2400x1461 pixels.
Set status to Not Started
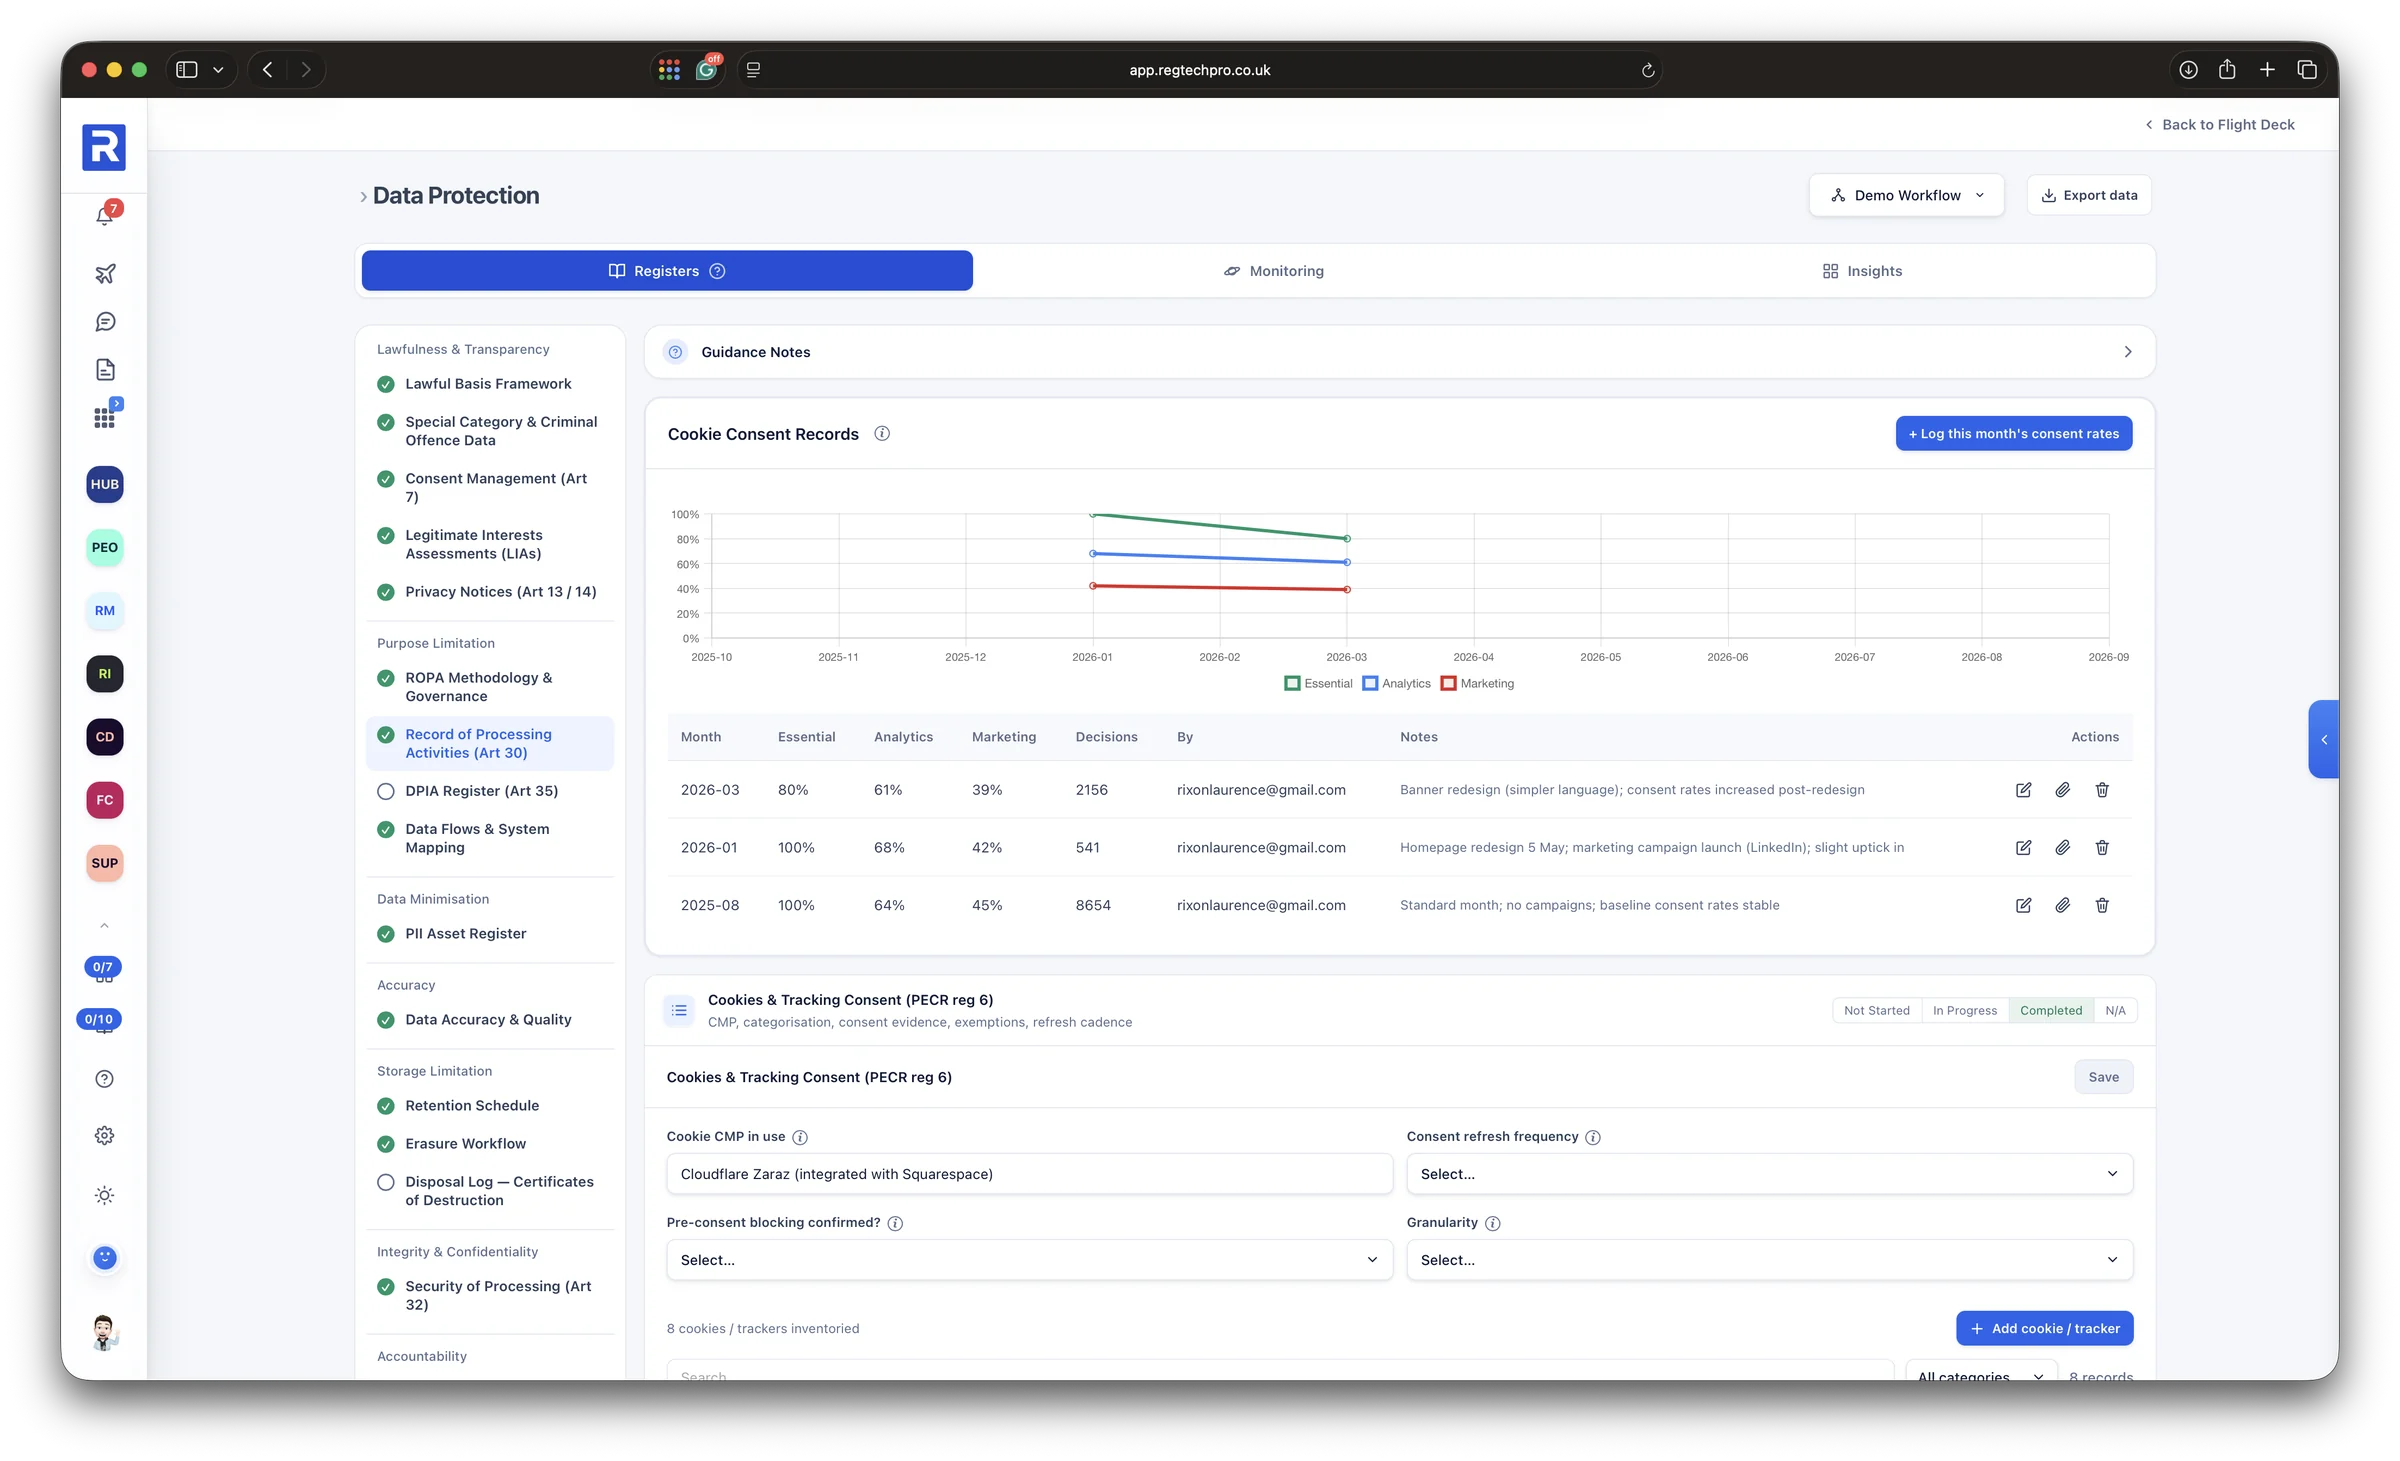(x=1877, y=1011)
